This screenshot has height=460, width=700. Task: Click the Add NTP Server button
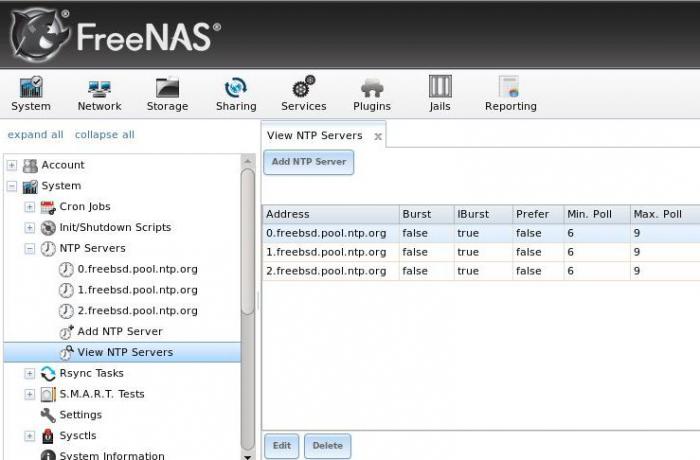tap(308, 162)
